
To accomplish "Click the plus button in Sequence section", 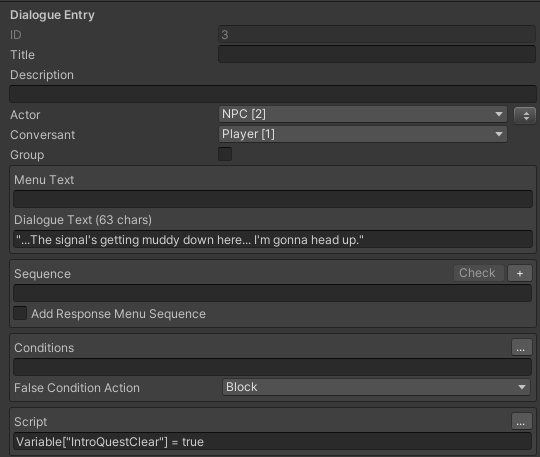I will [x=520, y=273].
